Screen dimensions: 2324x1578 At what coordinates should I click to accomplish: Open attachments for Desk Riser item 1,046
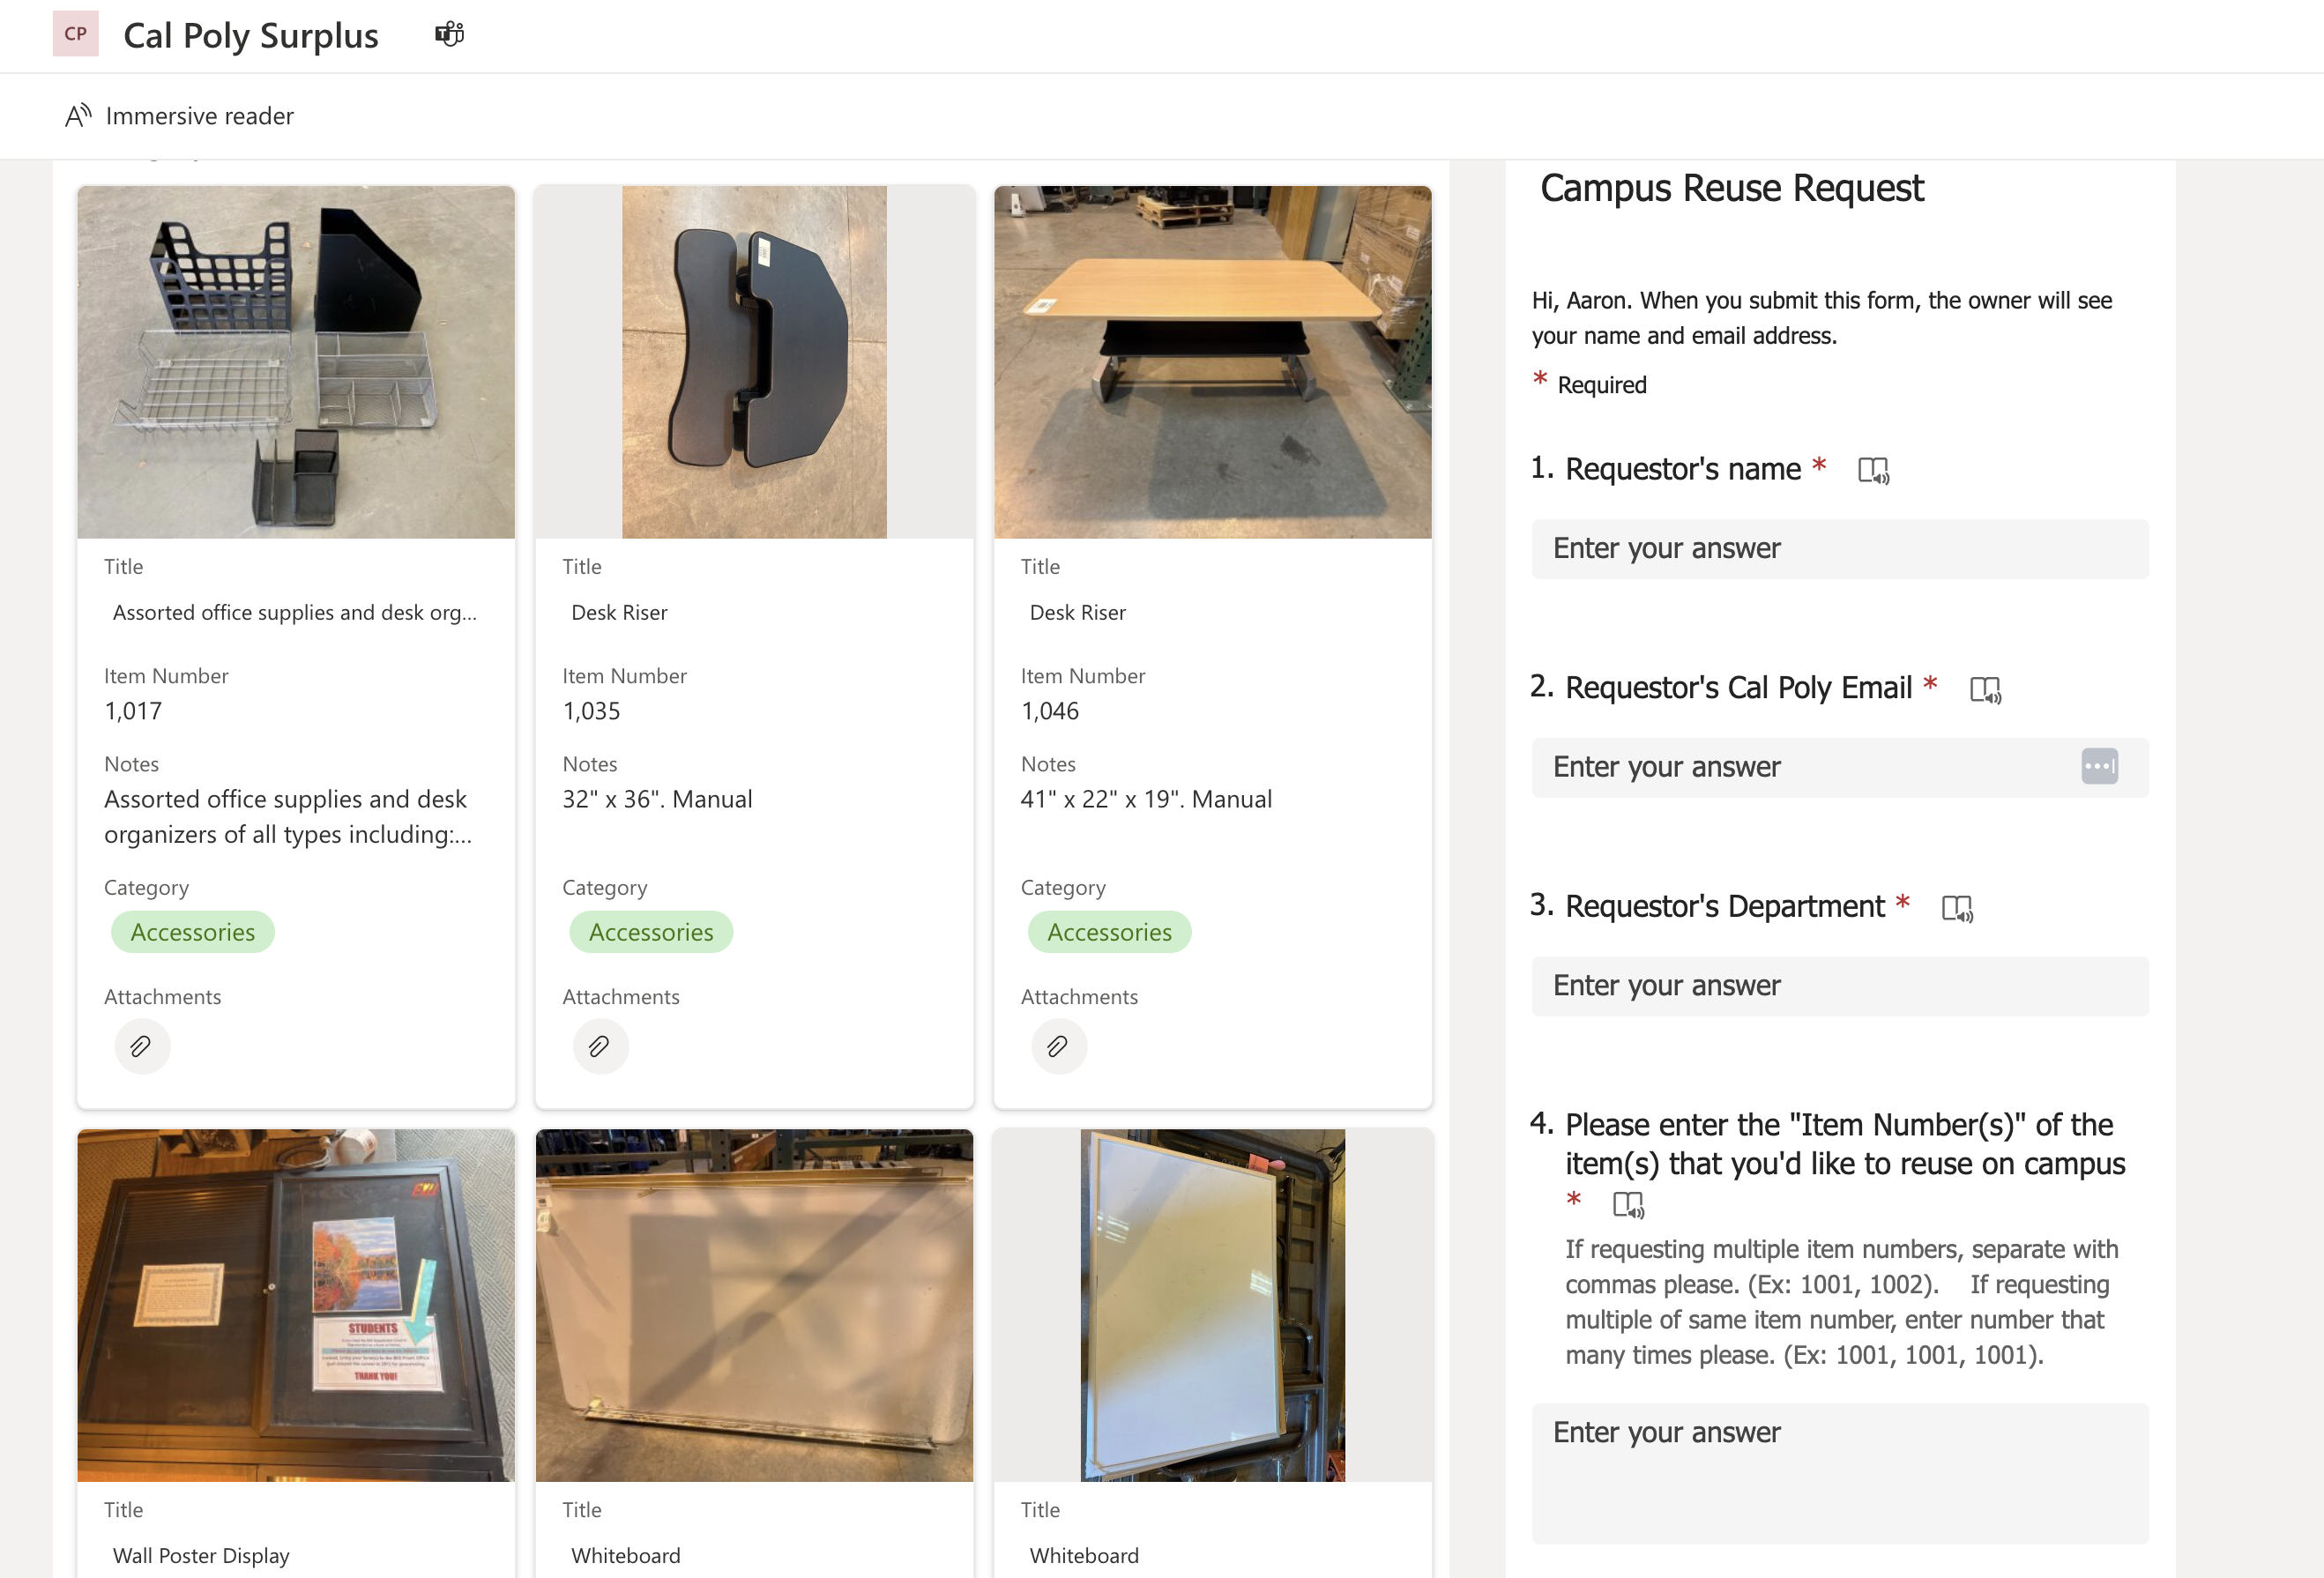1059,1046
